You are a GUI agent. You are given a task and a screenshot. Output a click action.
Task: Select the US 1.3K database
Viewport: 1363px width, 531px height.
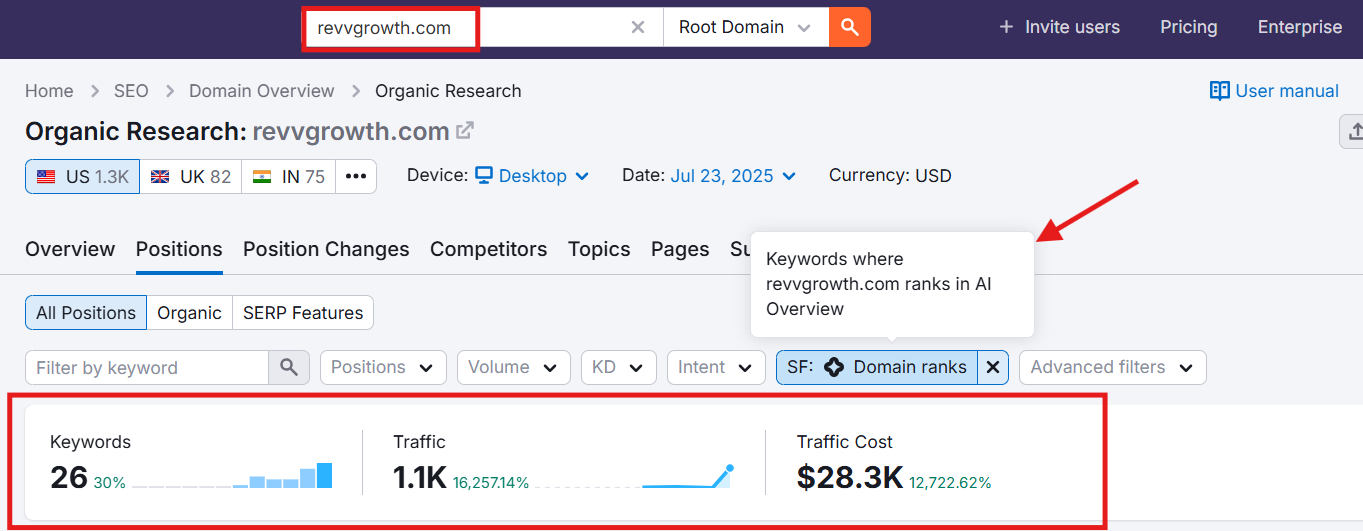coord(83,176)
